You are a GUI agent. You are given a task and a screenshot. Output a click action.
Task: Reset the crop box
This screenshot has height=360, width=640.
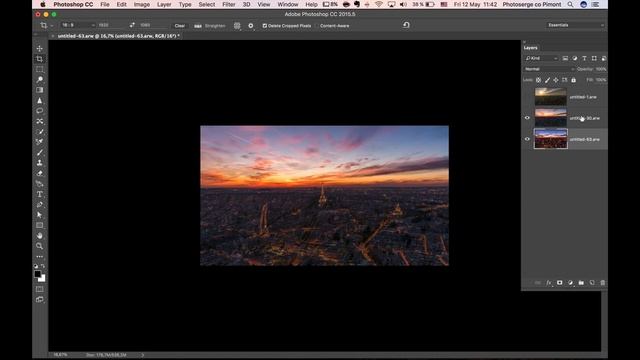[406, 25]
